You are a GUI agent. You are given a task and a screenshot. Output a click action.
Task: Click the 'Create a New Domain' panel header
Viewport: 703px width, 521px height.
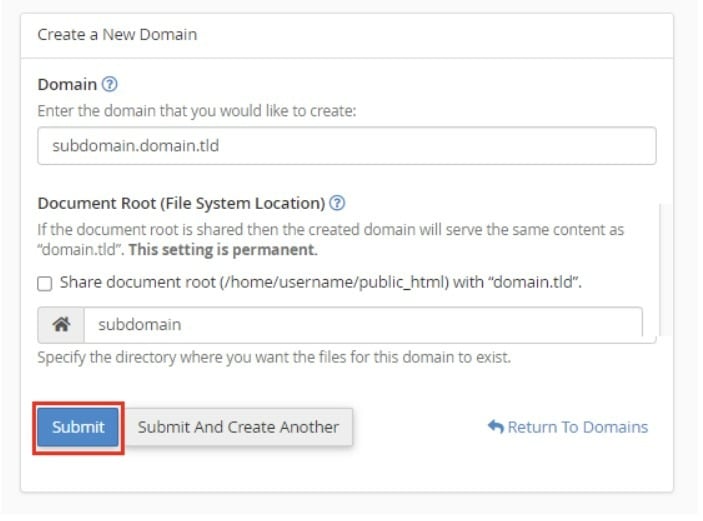[117, 34]
